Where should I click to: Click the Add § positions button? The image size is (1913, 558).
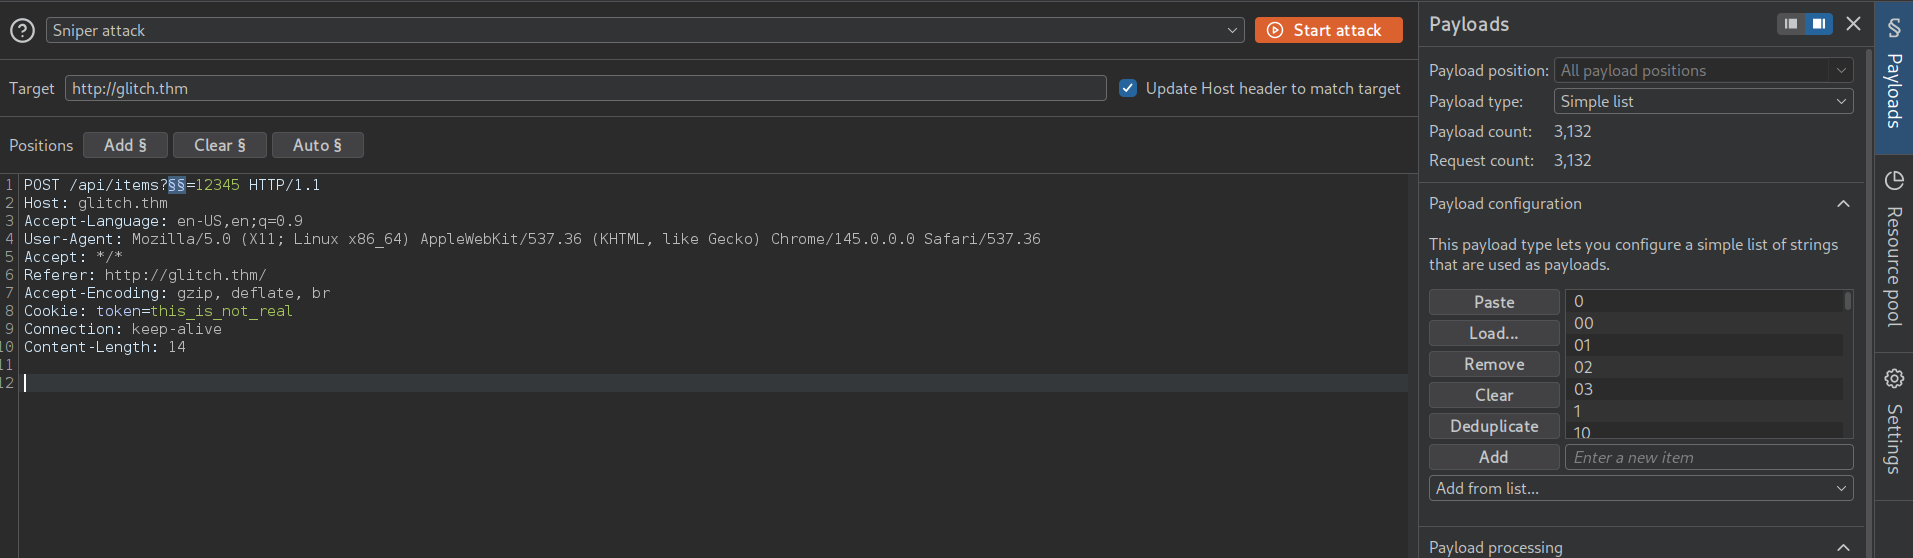pos(125,145)
